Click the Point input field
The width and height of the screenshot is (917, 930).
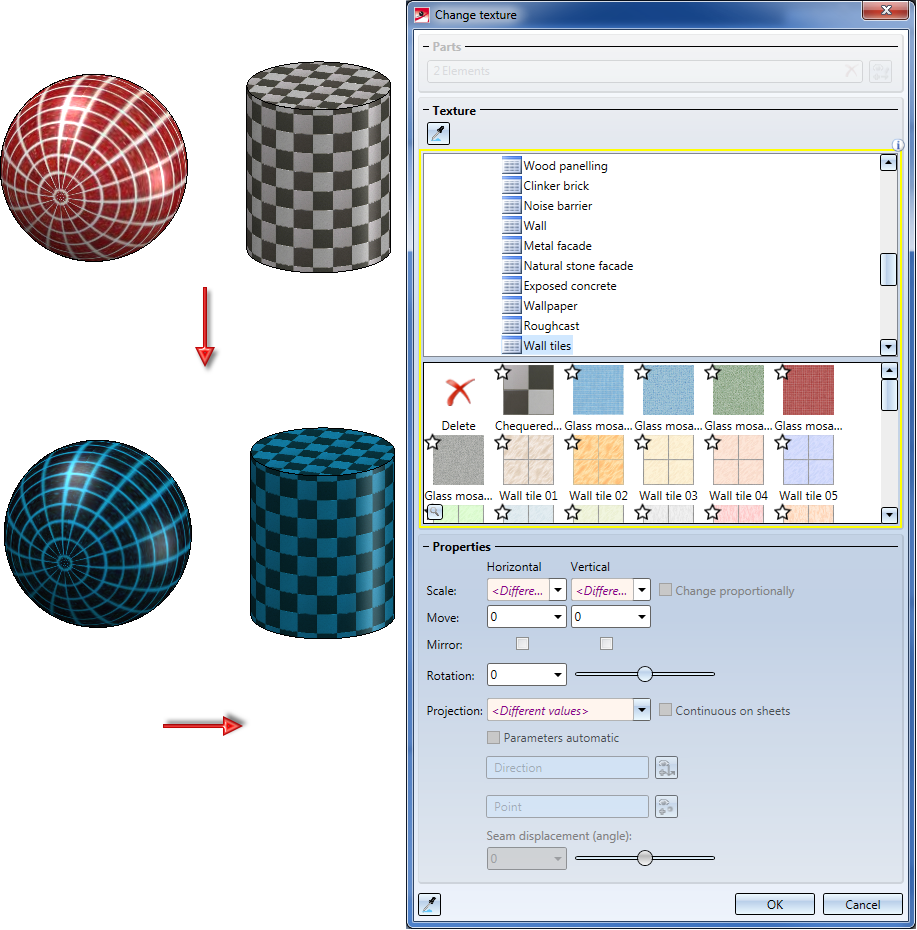point(567,807)
